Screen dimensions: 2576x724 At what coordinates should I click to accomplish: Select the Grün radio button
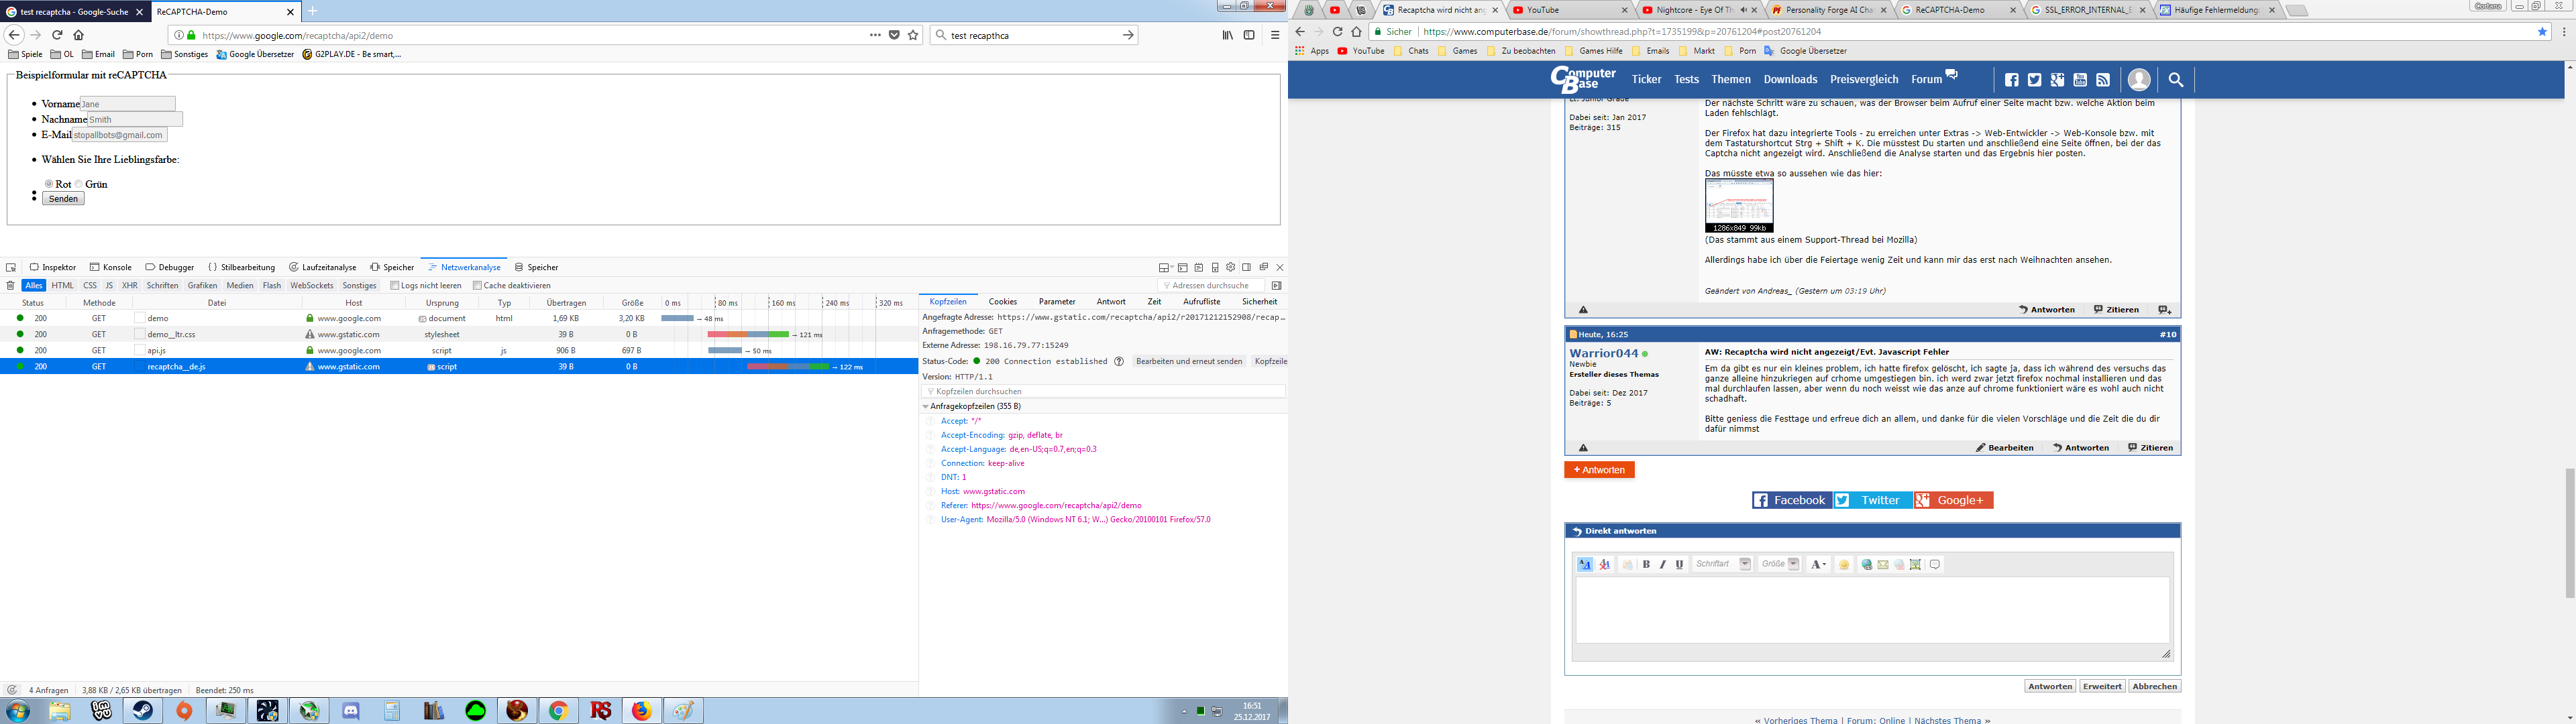tap(79, 184)
